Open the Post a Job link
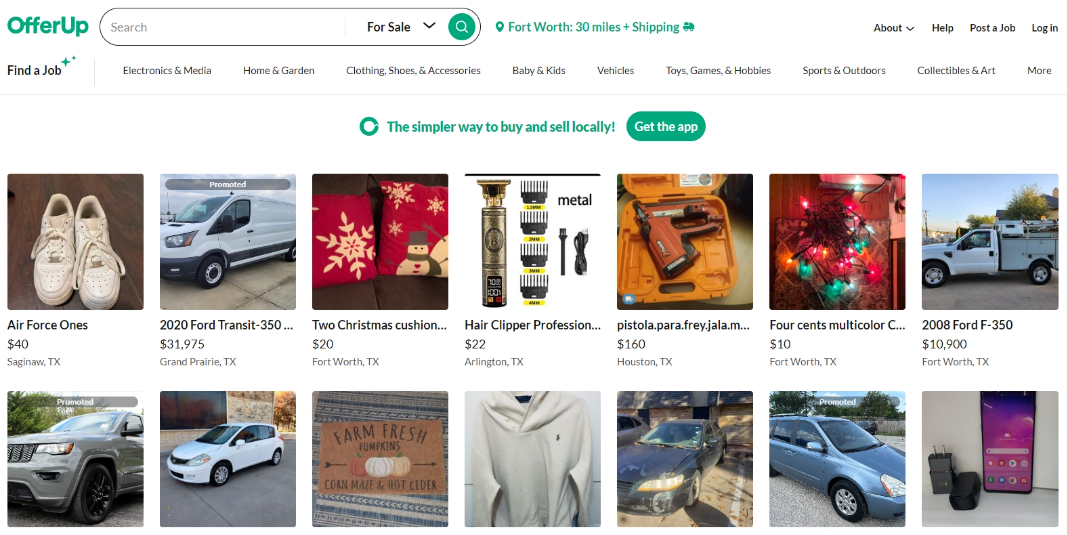Screen dimensions: 1067x535 [x=992, y=28]
